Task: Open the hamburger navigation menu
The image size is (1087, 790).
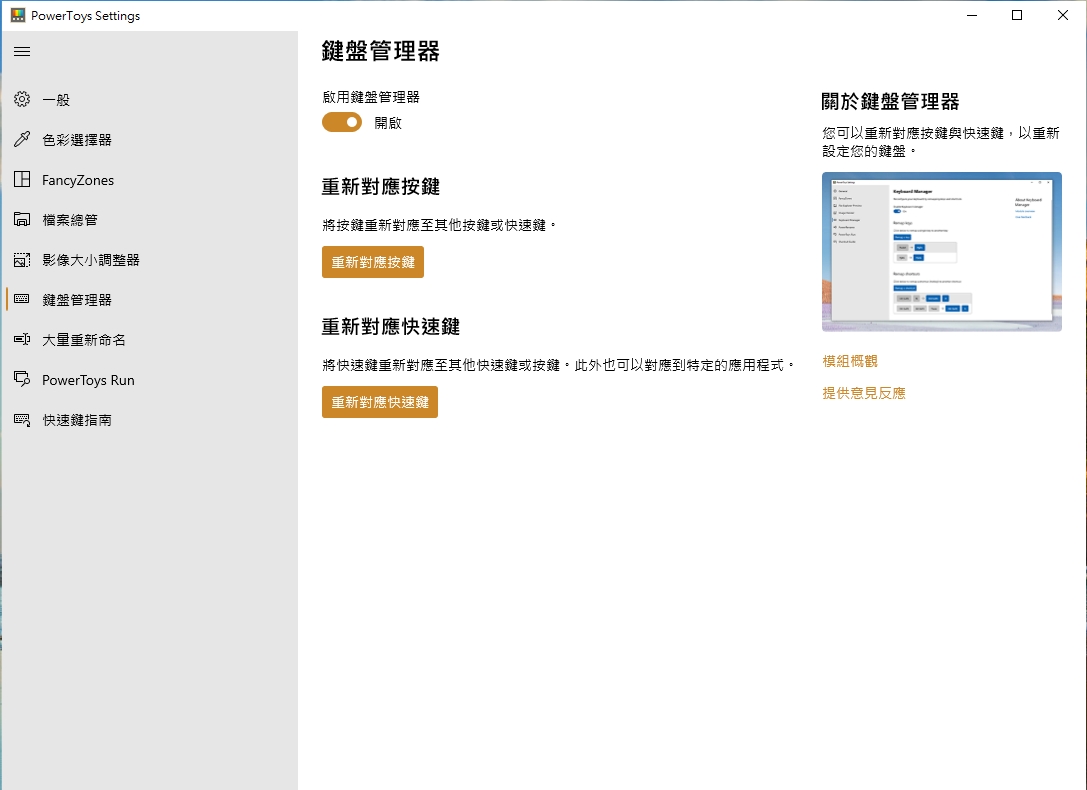Action: (22, 51)
